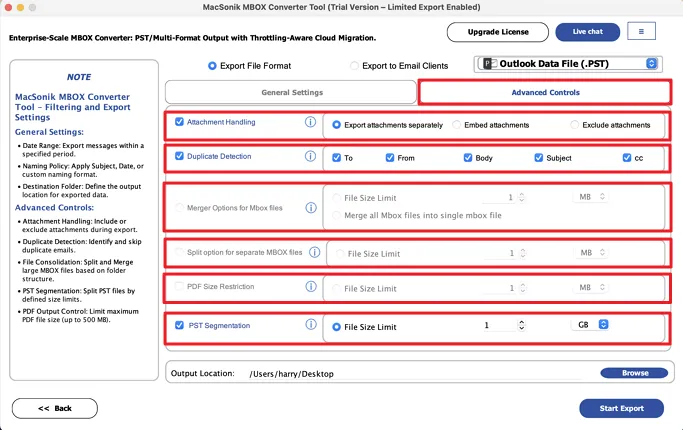Click info icon for Duplicate Detection
Image resolution: width=683 pixels, height=430 pixels.
pyautogui.click(x=310, y=156)
